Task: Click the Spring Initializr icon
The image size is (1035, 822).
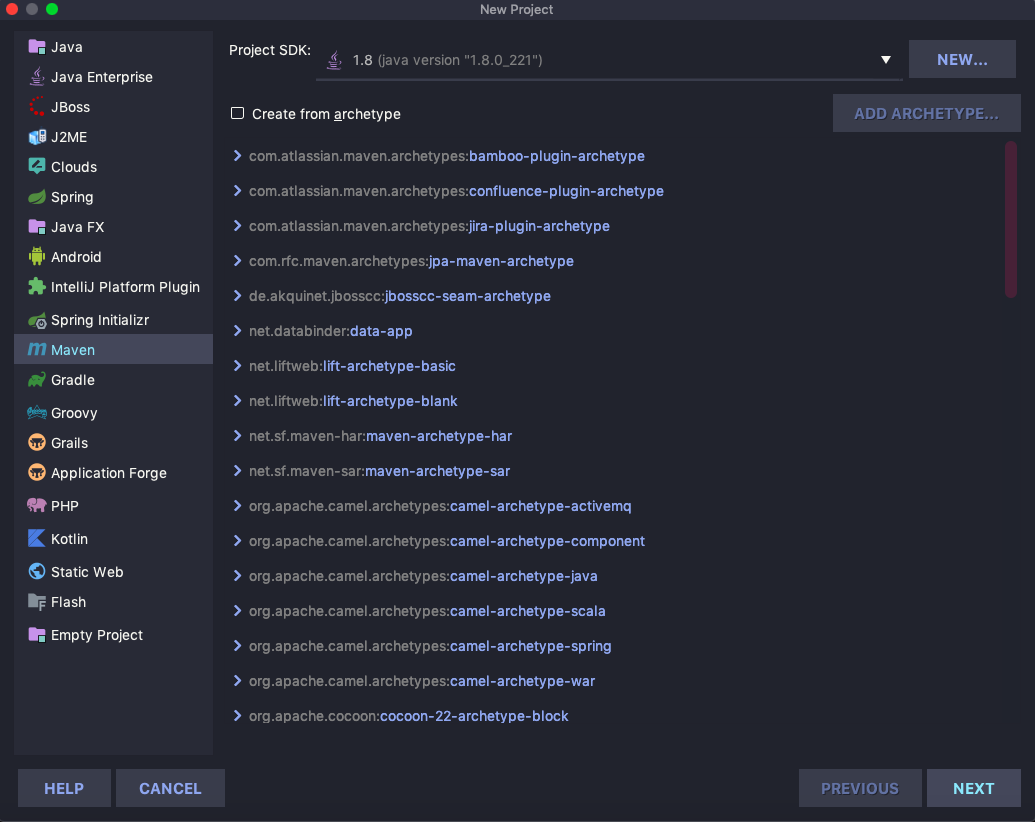Action: (37, 320)
